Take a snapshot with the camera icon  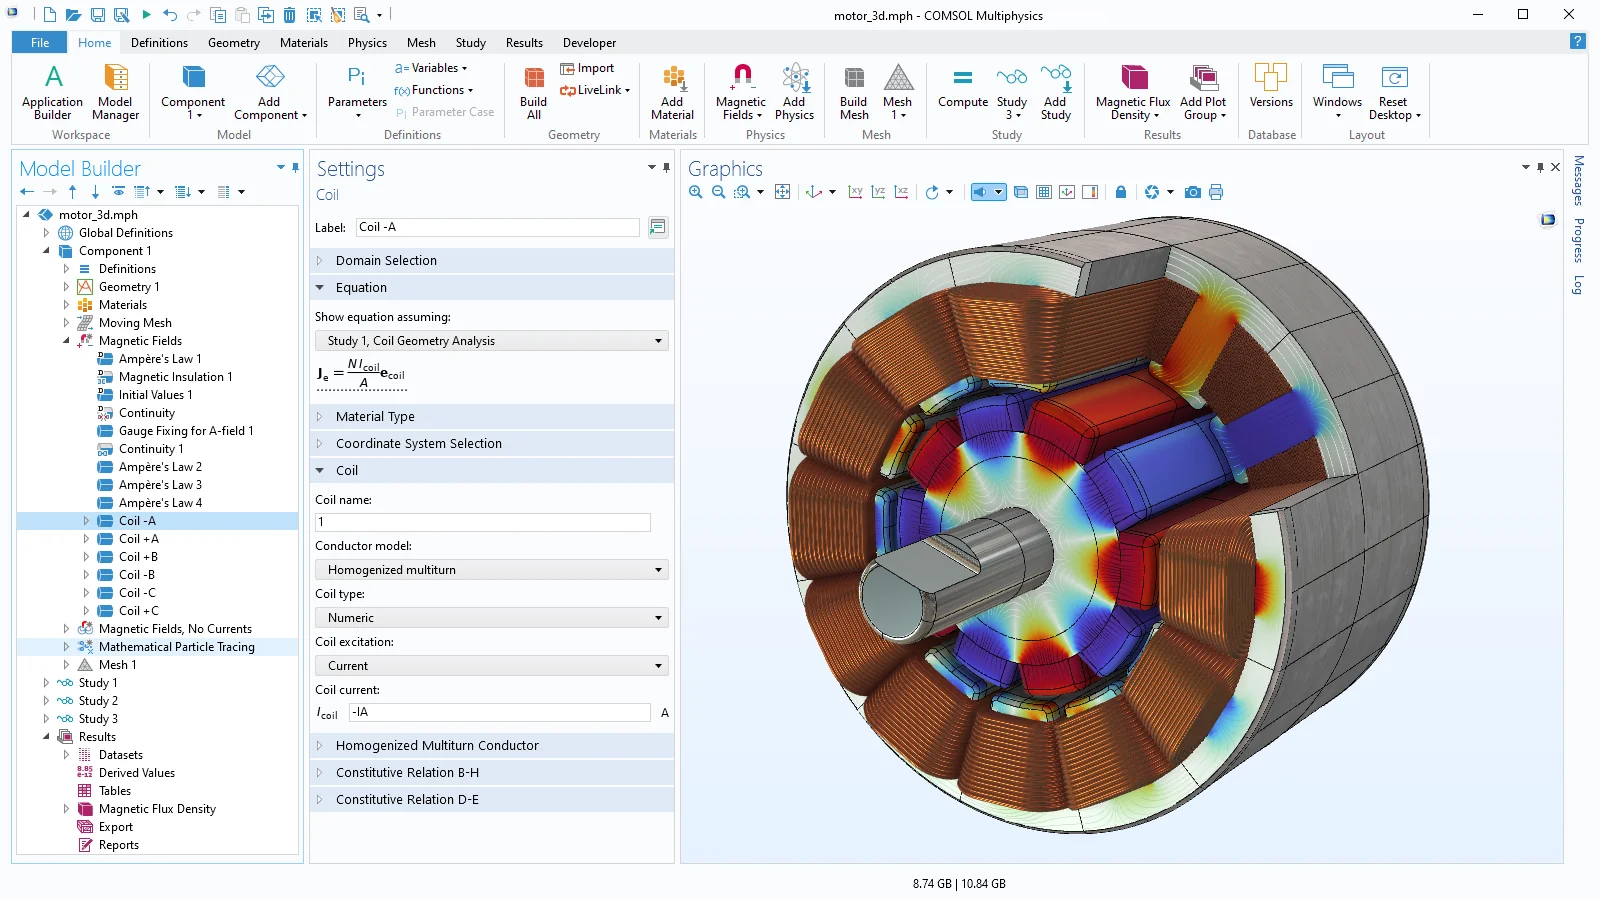pyautogui.click(x=1192, y=192)
